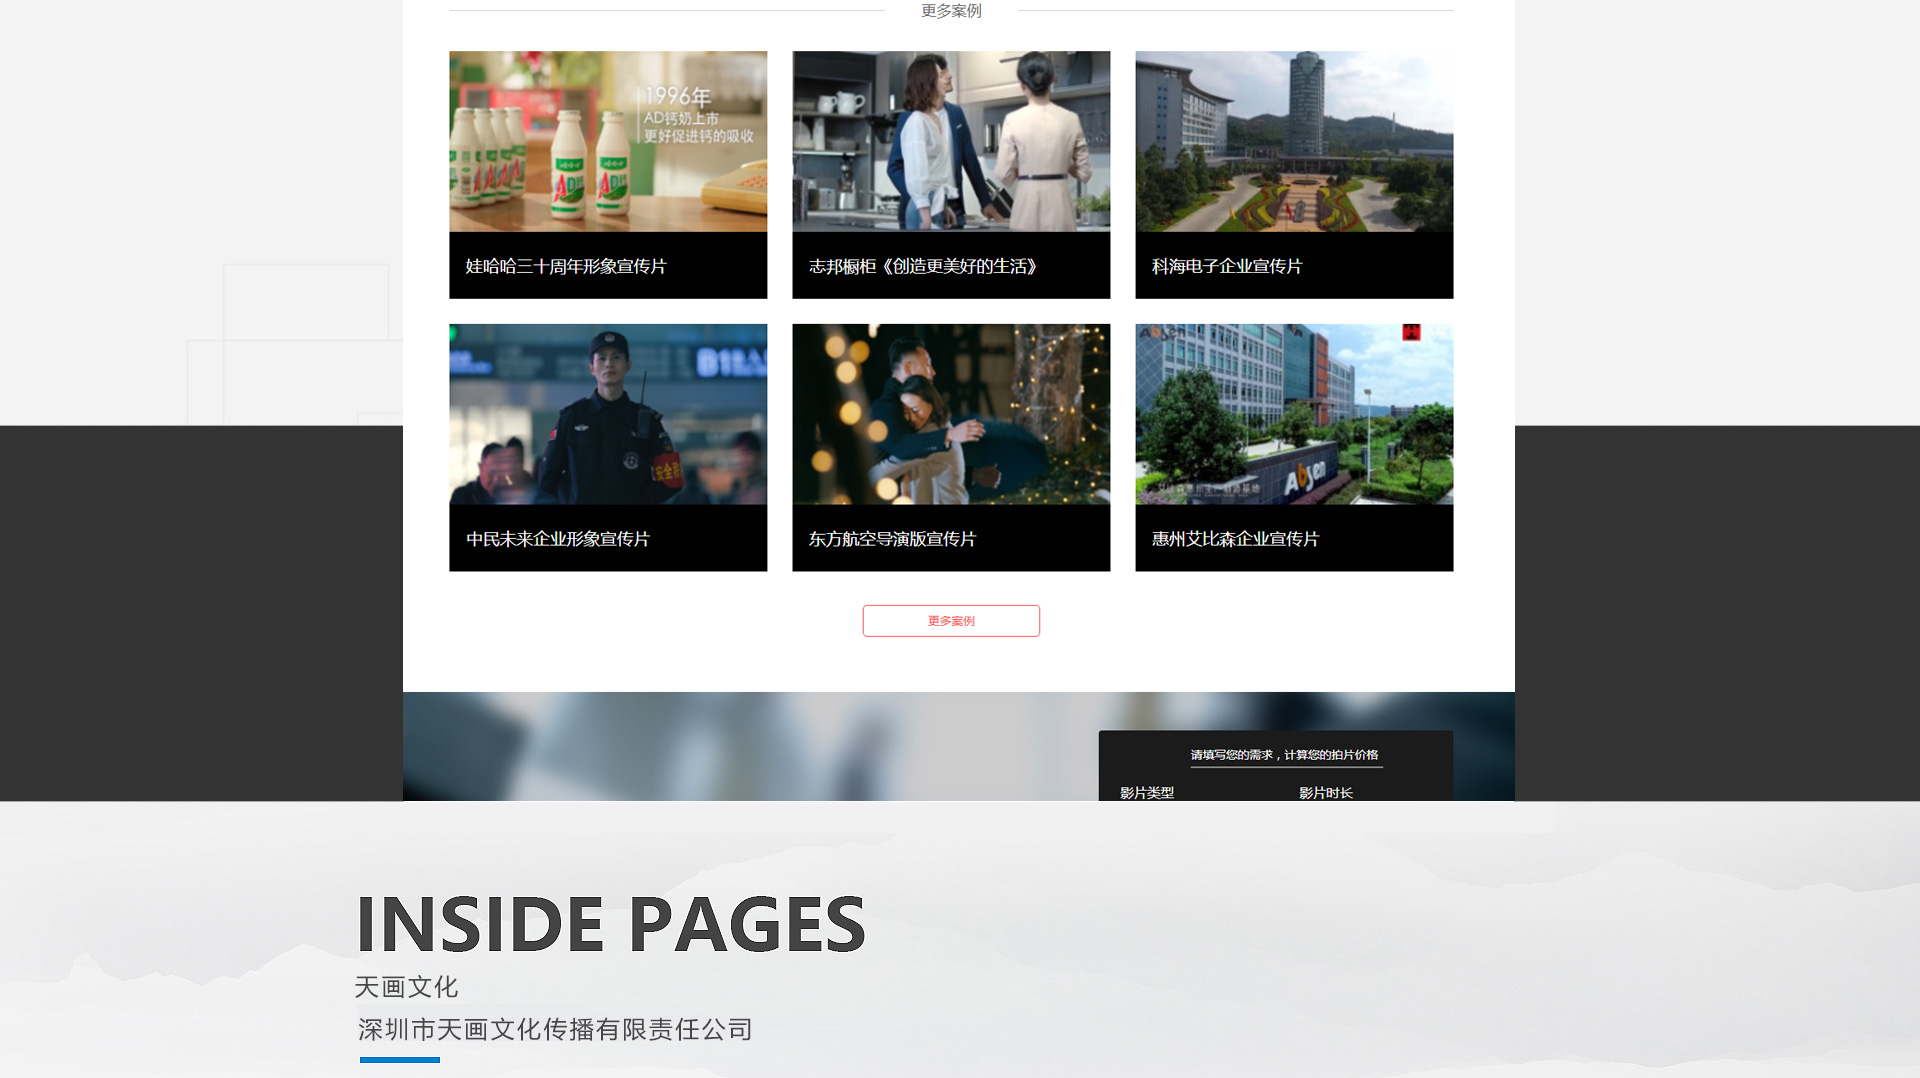Open the security guard video thumbnail

pyautogui.click(x=608, y=414)
